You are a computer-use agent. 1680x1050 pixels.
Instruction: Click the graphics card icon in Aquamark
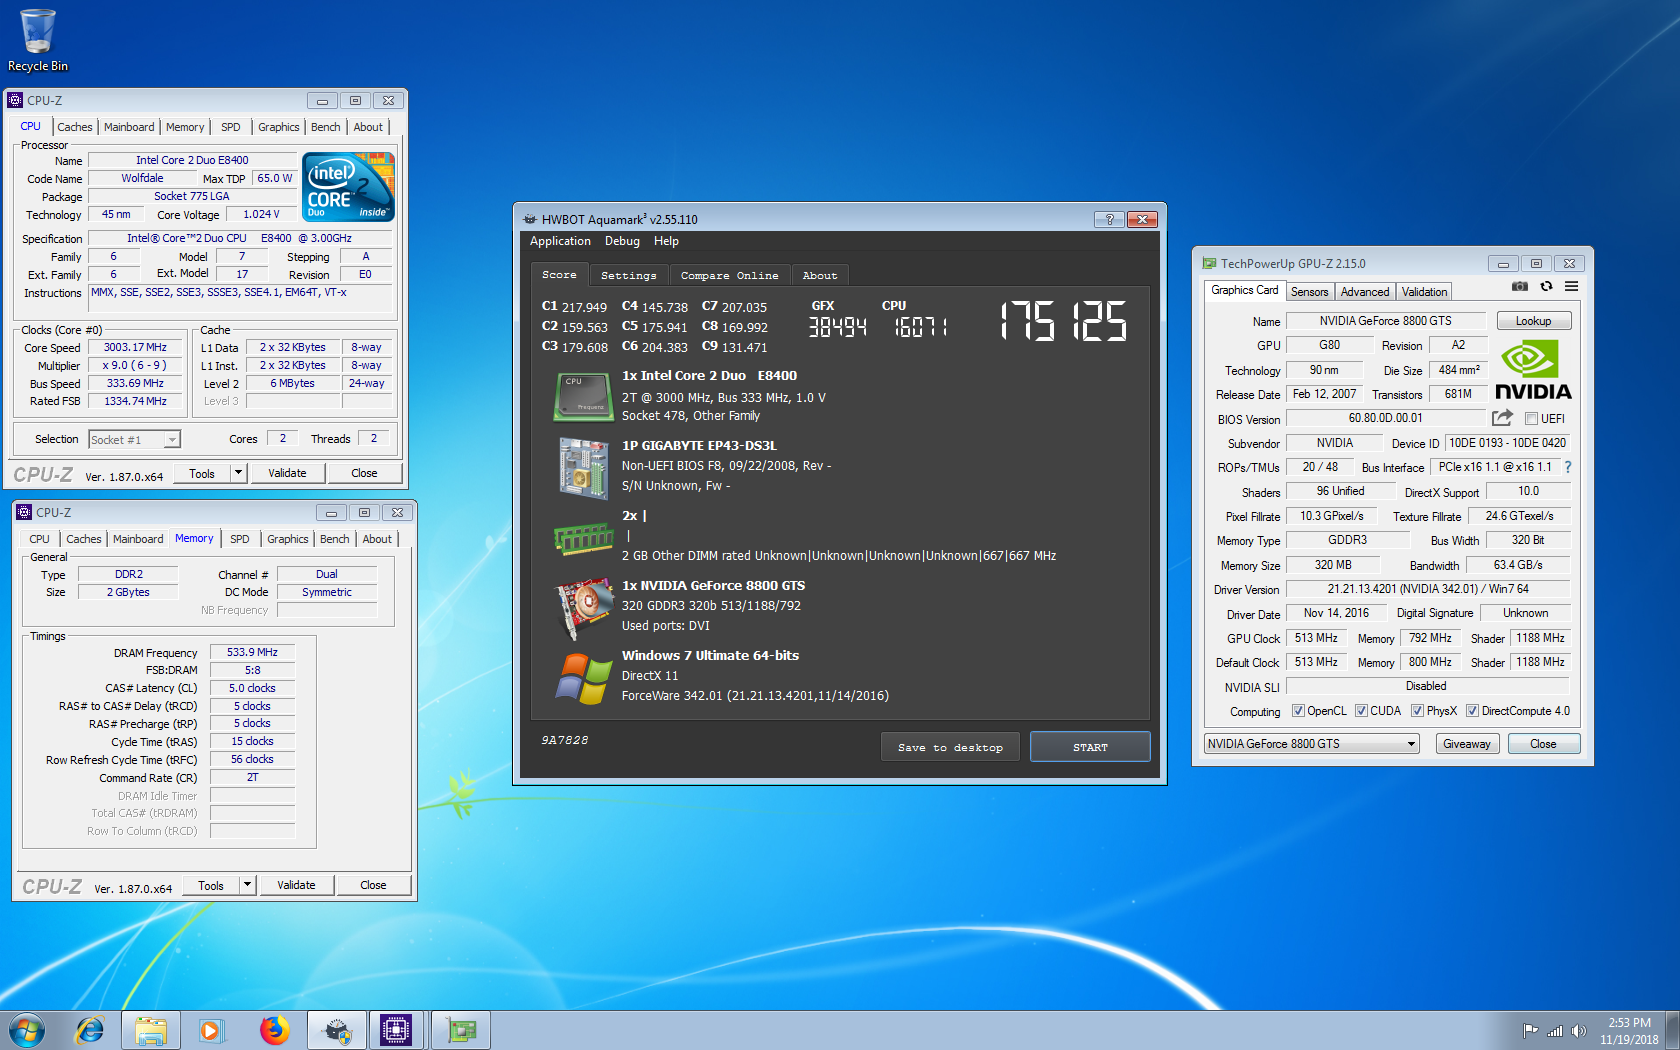point(584,608)
